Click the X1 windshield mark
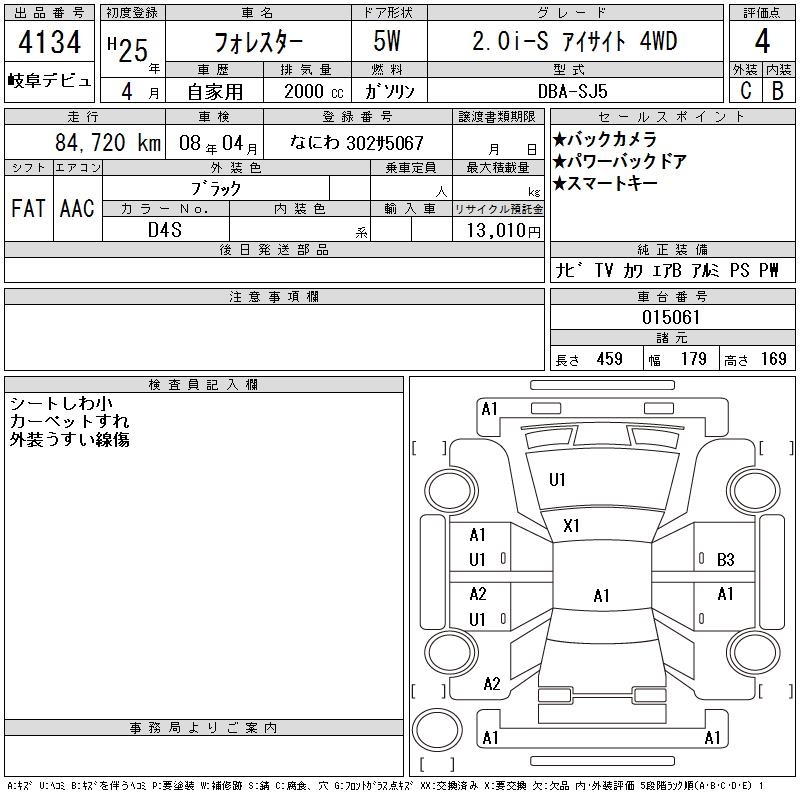Screen dimensions: 800x800 tap(571, 526)
